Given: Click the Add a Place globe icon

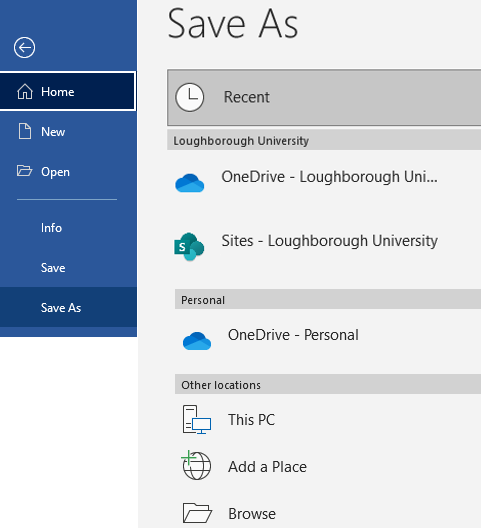Looking at the screenshot, I should pos(196,465).
